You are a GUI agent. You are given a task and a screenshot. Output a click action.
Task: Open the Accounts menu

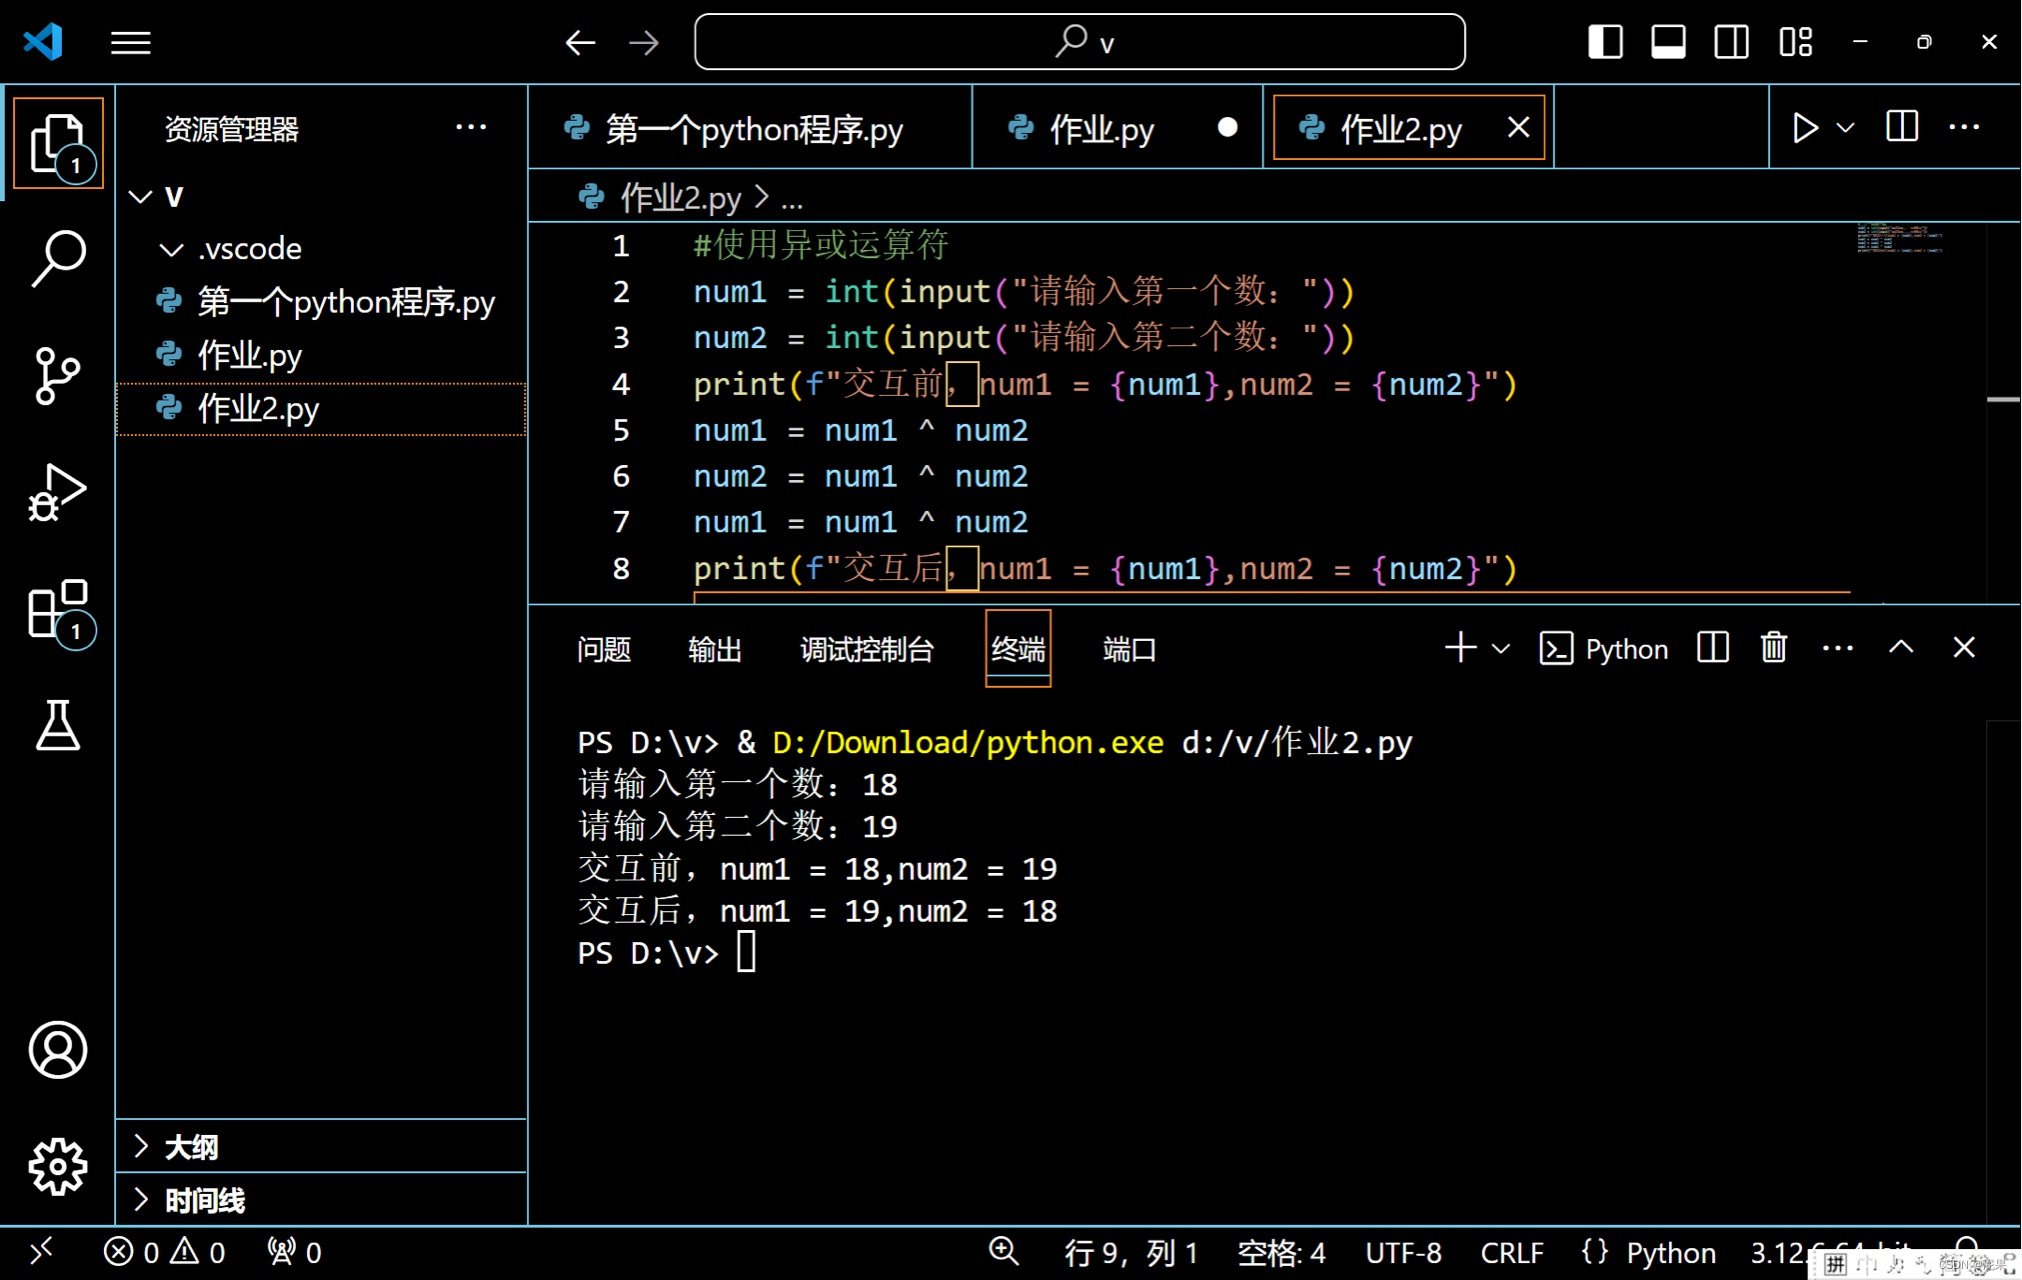58,1049
